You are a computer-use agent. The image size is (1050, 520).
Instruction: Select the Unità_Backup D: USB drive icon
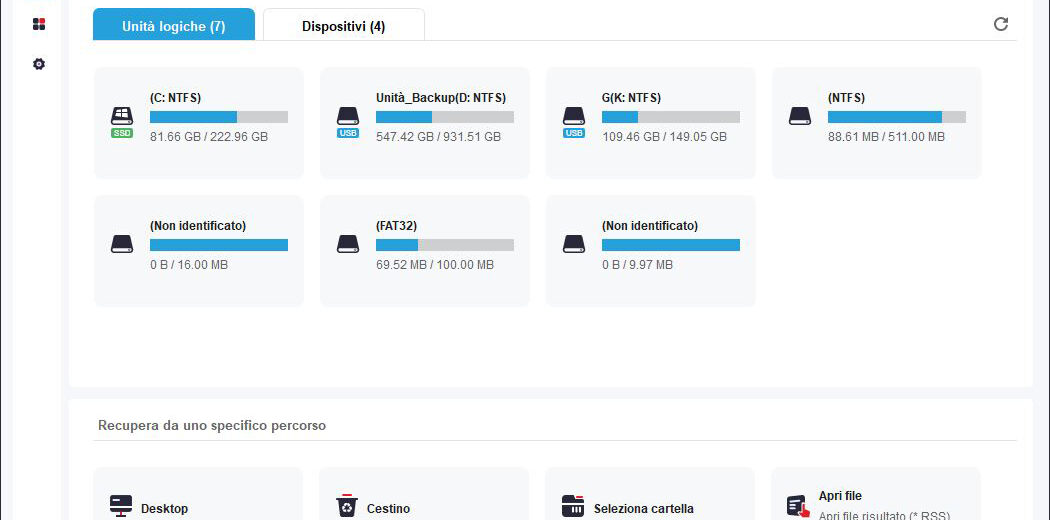[x=348, y=122]
